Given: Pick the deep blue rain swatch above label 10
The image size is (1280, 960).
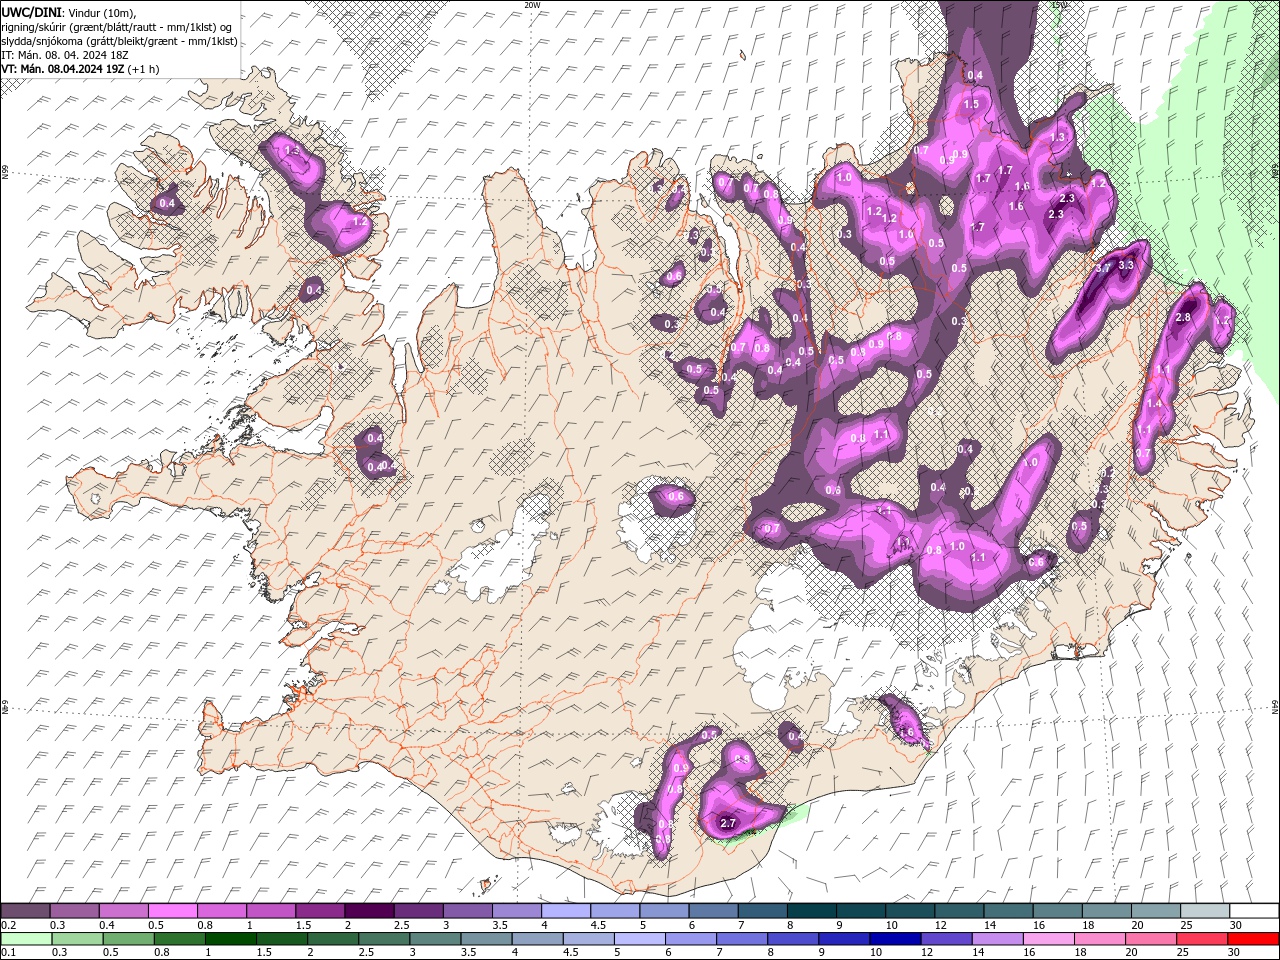Looking at the screenshot, I should (x=896, y=939).
